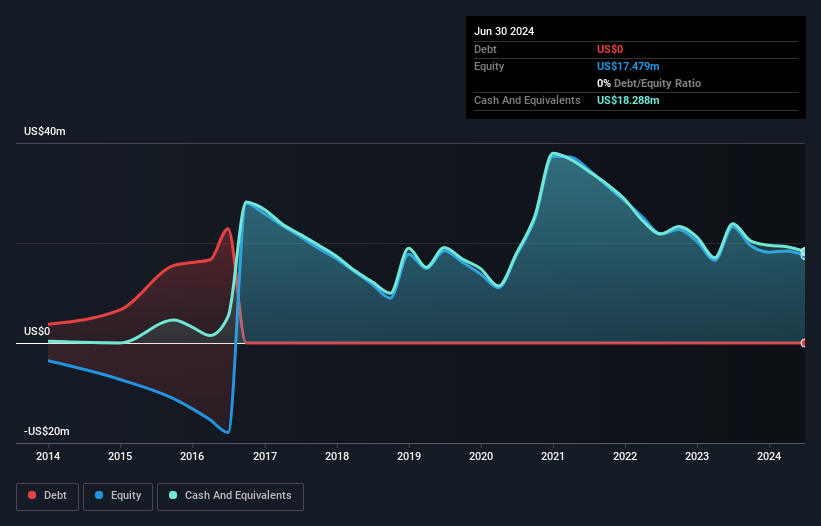Screen dimensions: 821x526
Task: Click the 2017 x-axis label
Action: tap(265, 456)
